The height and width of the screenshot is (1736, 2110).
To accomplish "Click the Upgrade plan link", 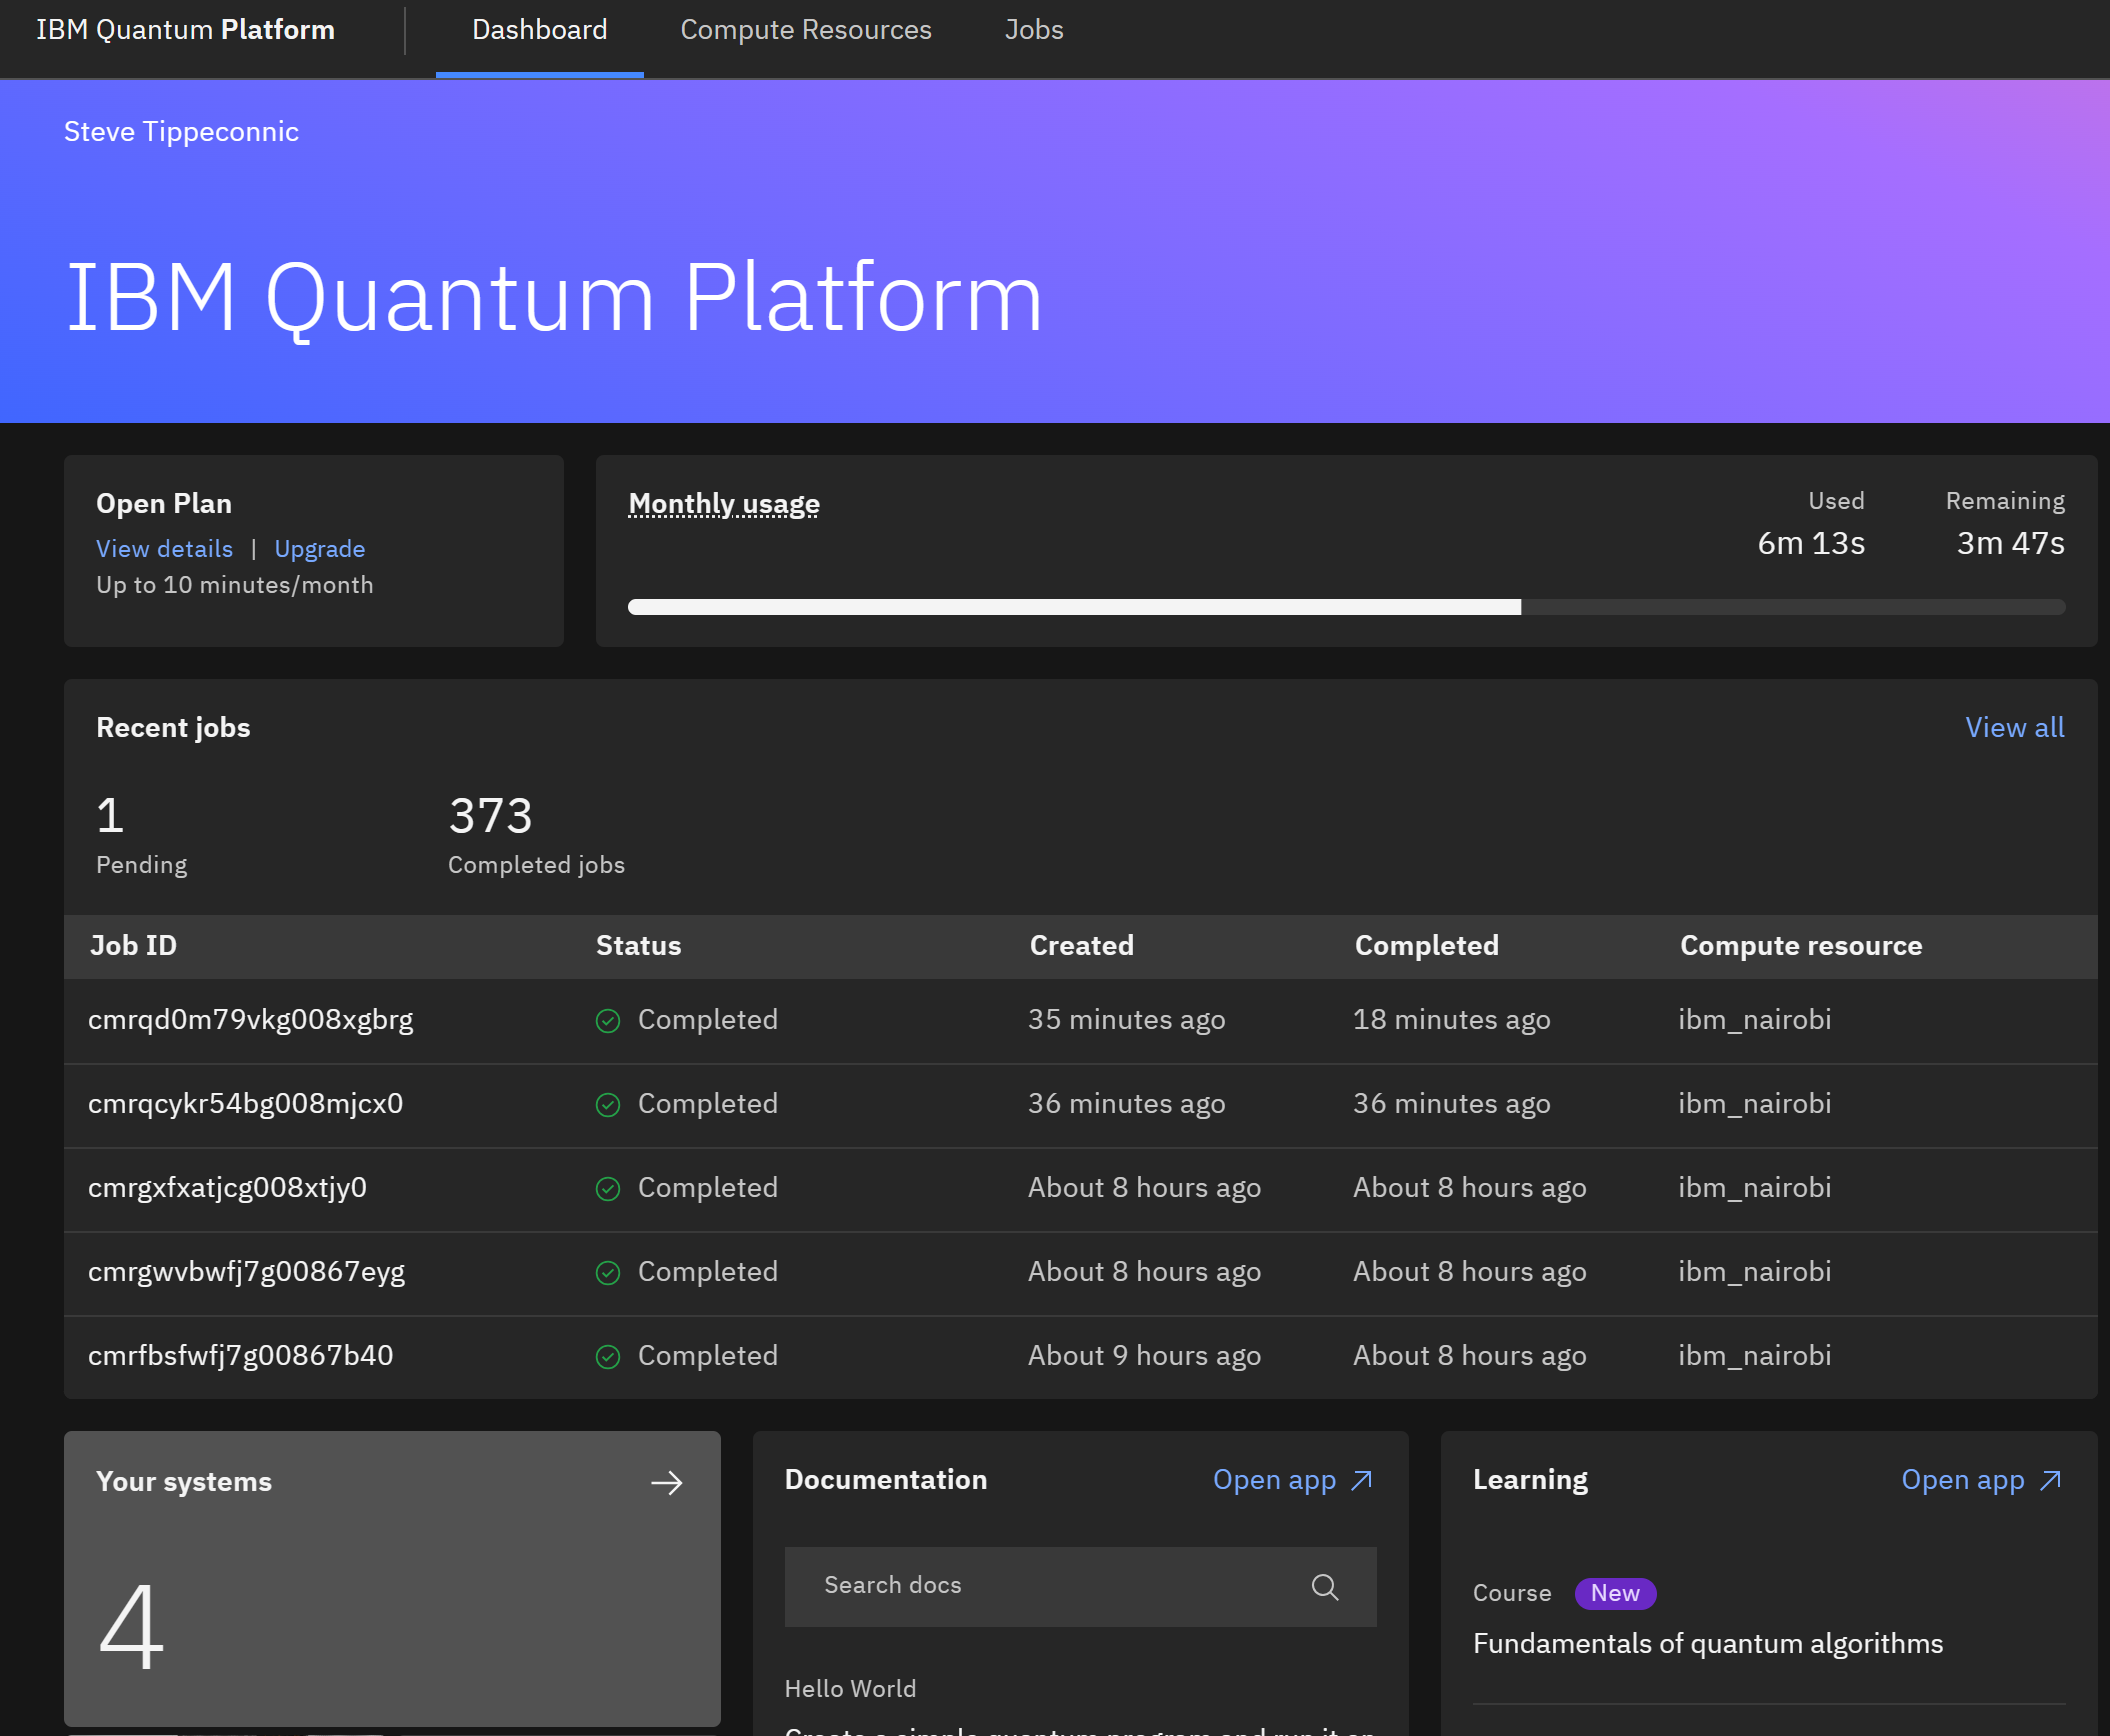I will coord(319,549).
